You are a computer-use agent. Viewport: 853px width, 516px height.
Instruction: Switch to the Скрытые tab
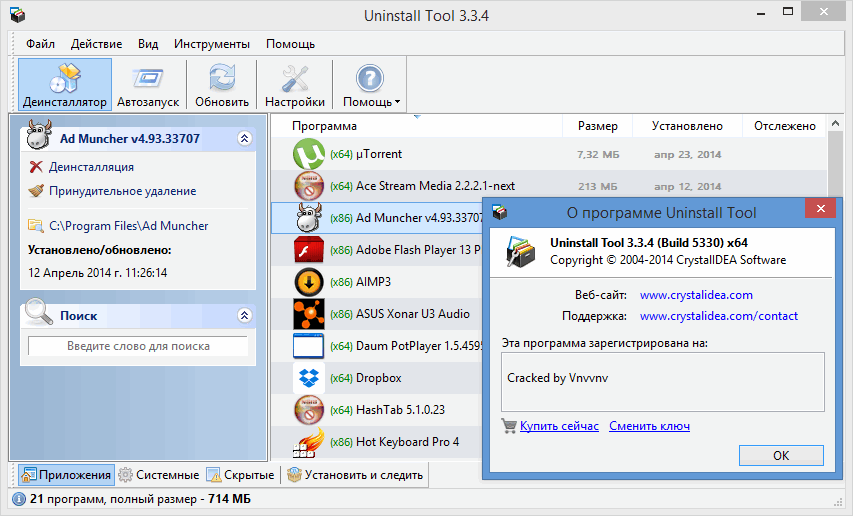click(x=241, y=475)
